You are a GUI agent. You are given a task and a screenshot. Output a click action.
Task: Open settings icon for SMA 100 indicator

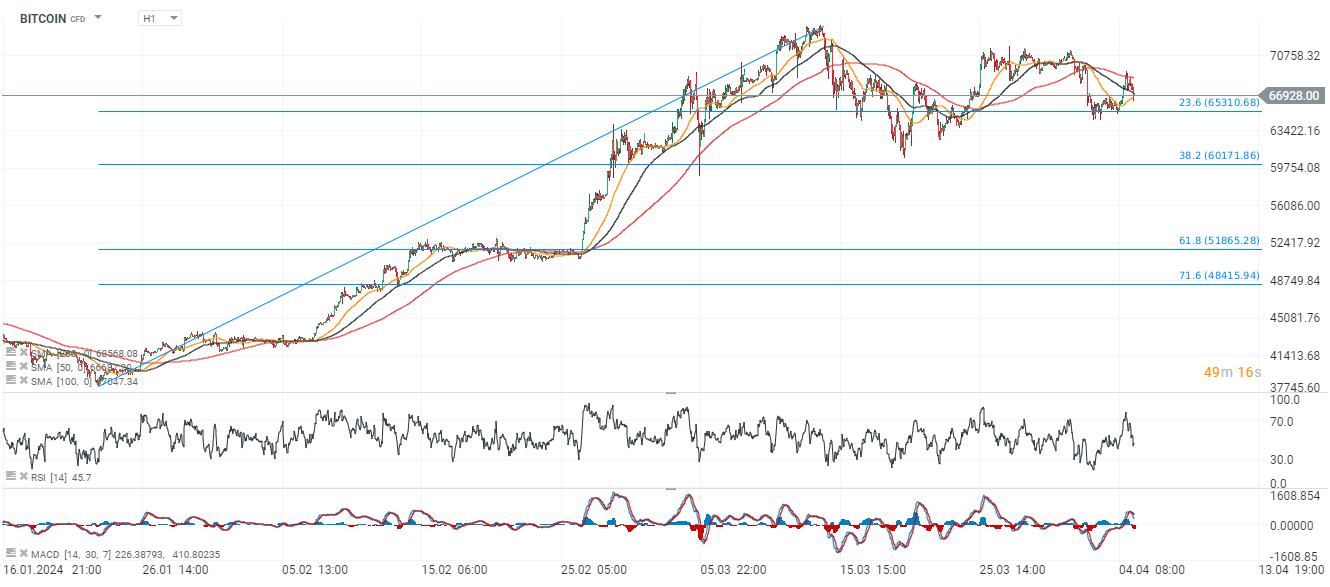tap(10, 381)
